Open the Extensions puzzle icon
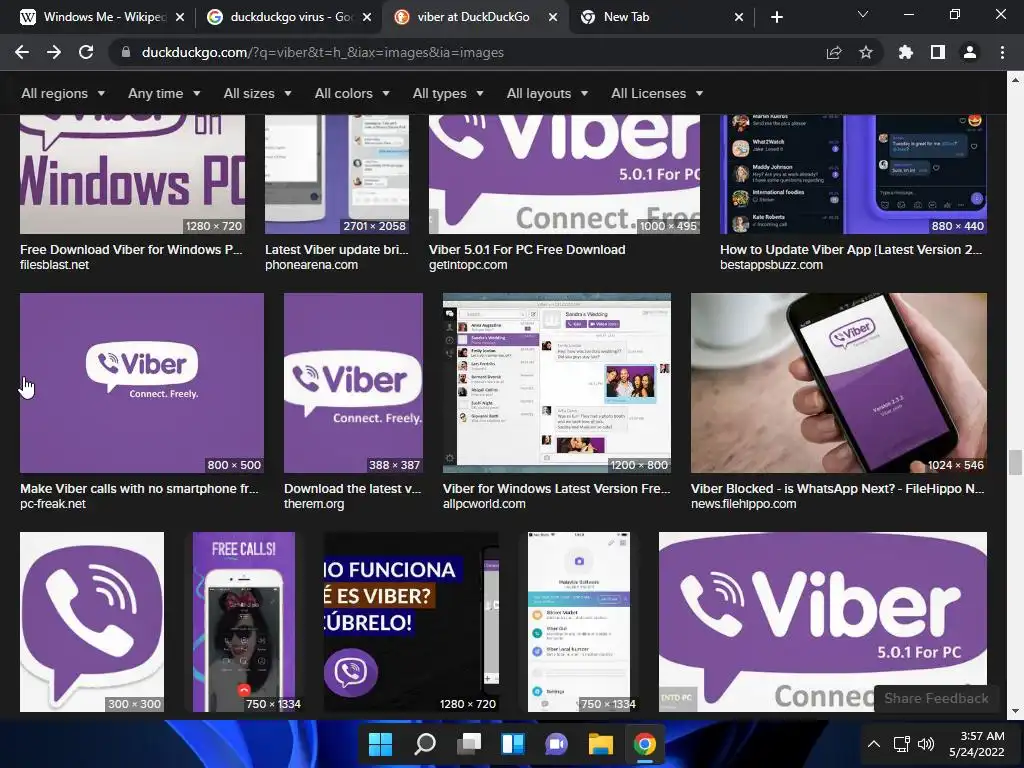 click(906, 52)
